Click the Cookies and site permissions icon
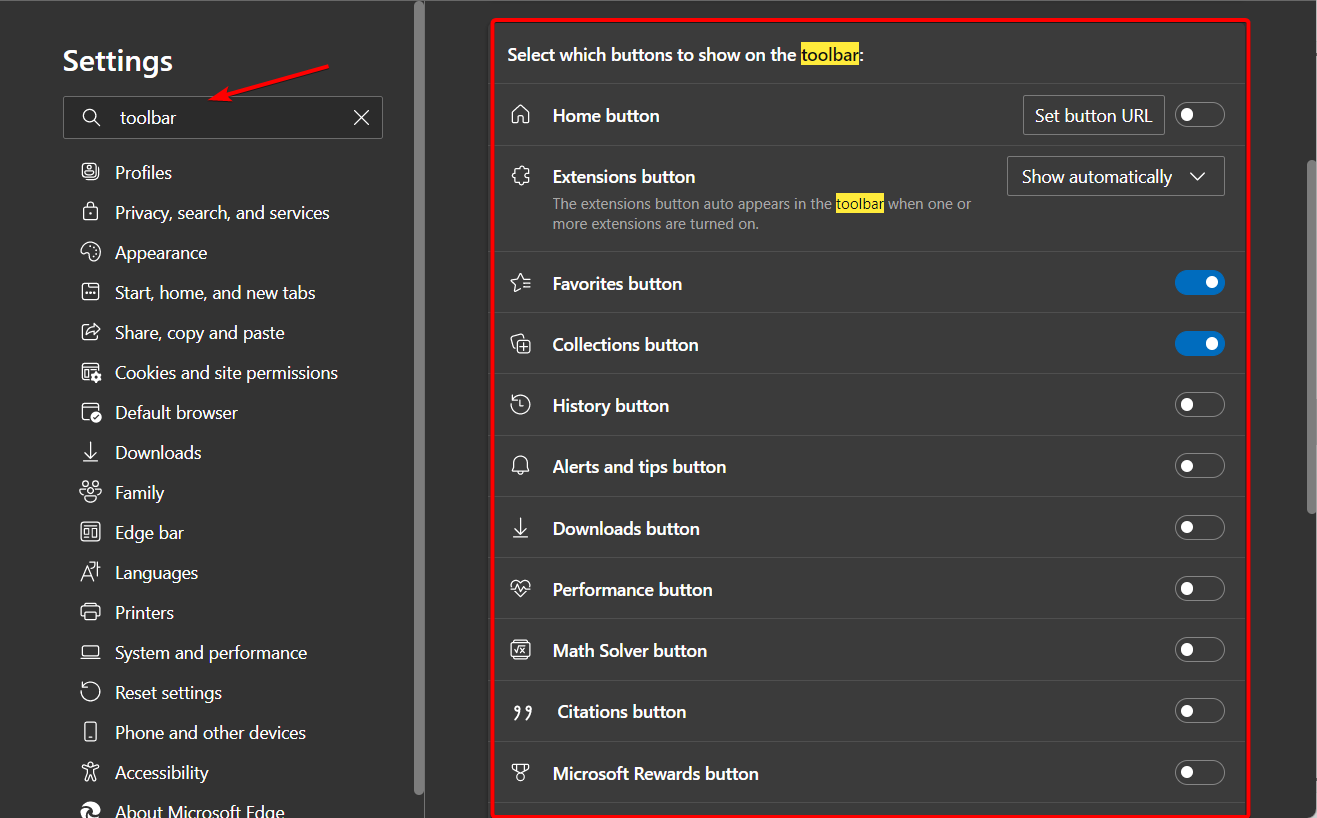This screenshot has width=1317, height=818. (x=91, y=373)
